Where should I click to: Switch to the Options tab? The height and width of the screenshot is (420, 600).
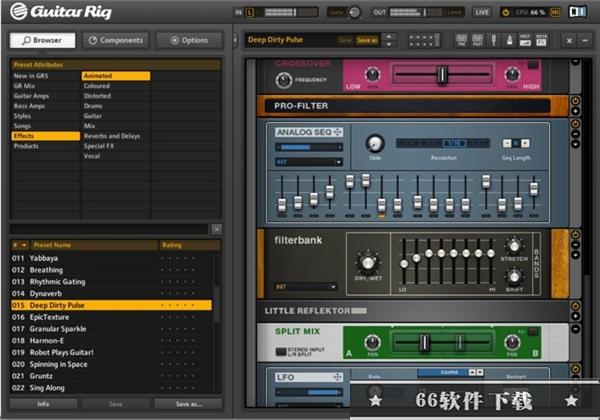[x=189, y=40]
